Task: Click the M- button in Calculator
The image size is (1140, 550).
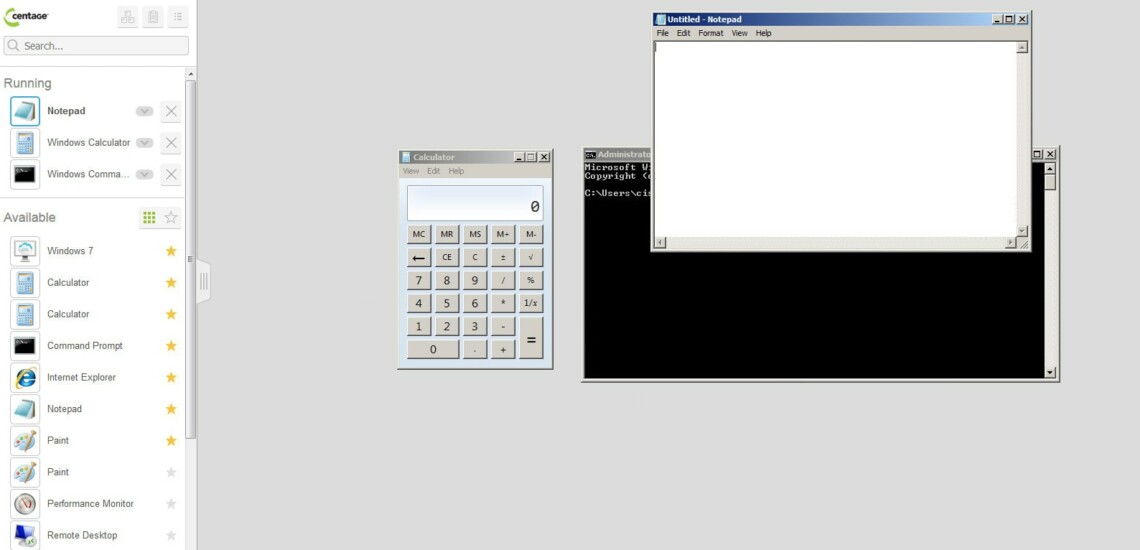Action: (531, 234)
